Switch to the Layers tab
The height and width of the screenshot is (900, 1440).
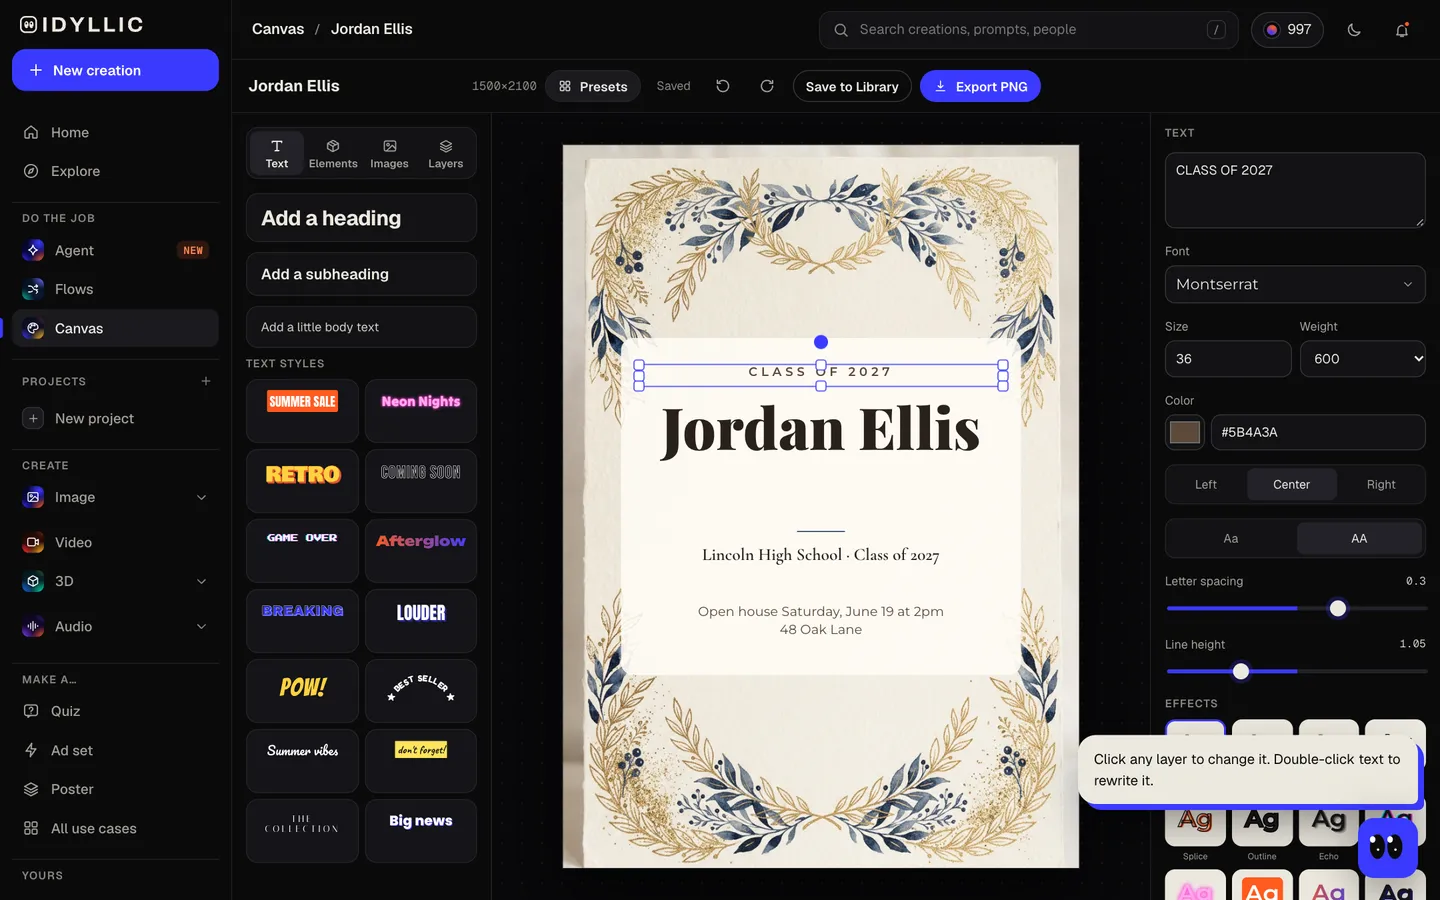coord(445,153)
